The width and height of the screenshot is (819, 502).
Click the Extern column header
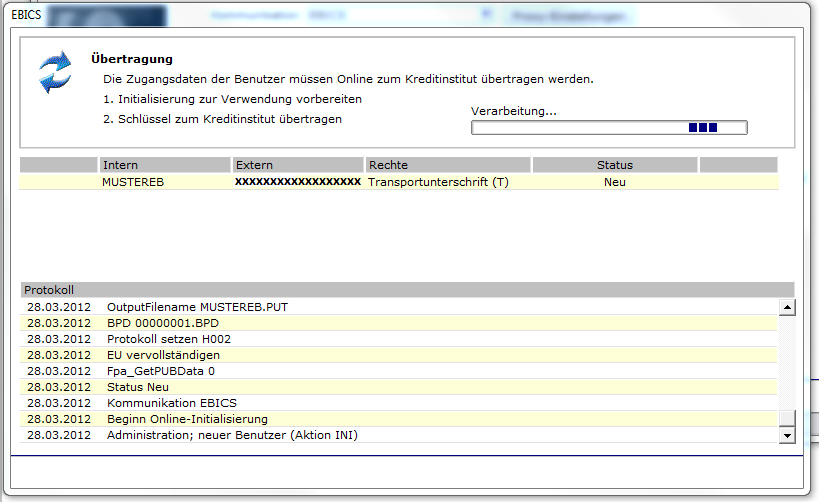tap(298, 165)
